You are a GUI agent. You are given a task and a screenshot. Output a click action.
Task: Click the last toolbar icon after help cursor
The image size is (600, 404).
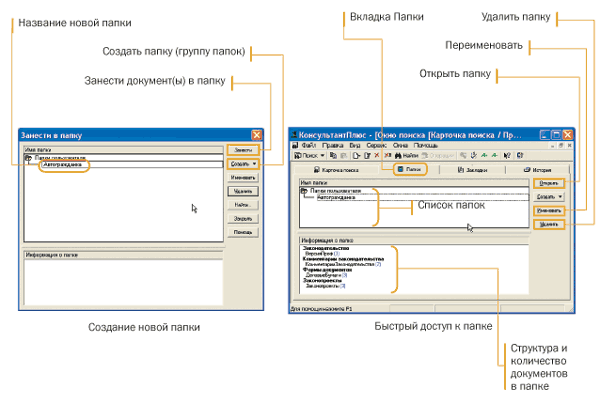(520, 155)
